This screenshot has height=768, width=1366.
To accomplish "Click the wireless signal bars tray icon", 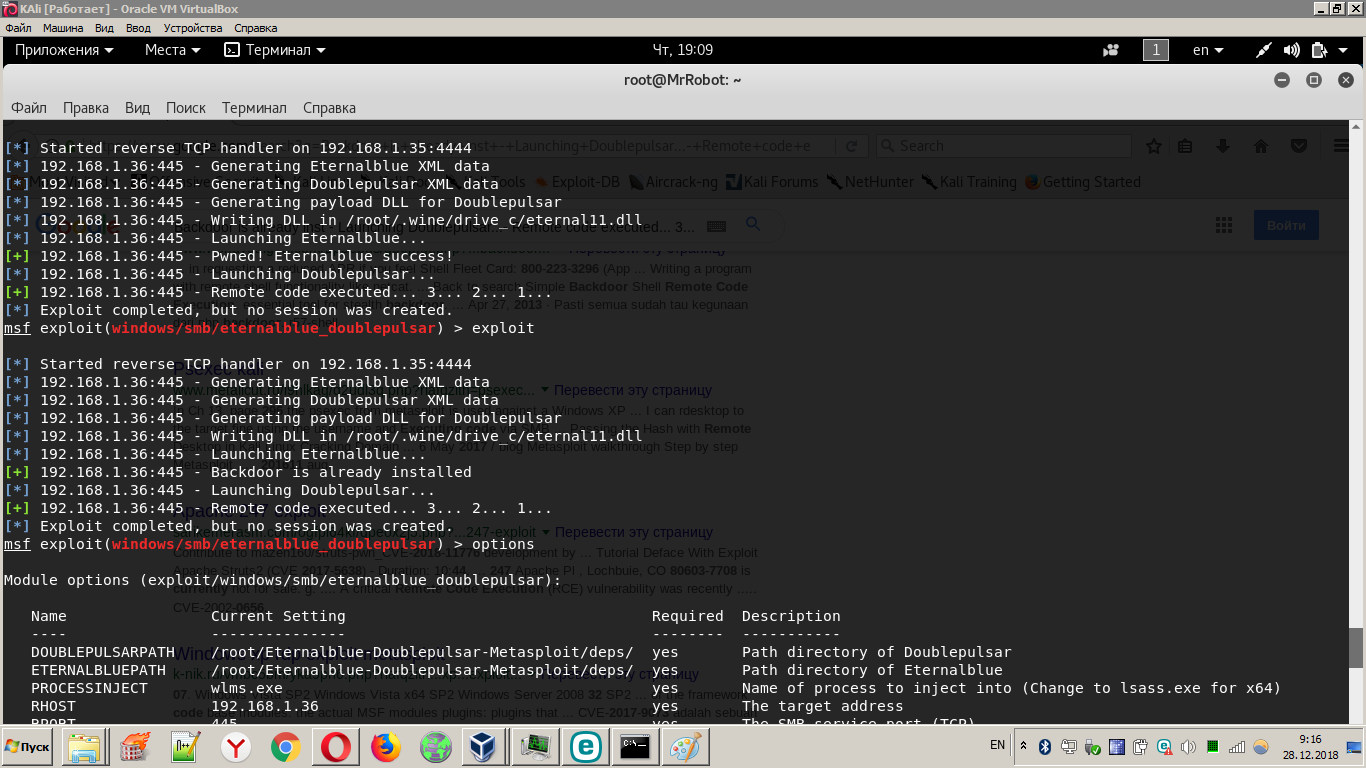I will [1237, 747].
